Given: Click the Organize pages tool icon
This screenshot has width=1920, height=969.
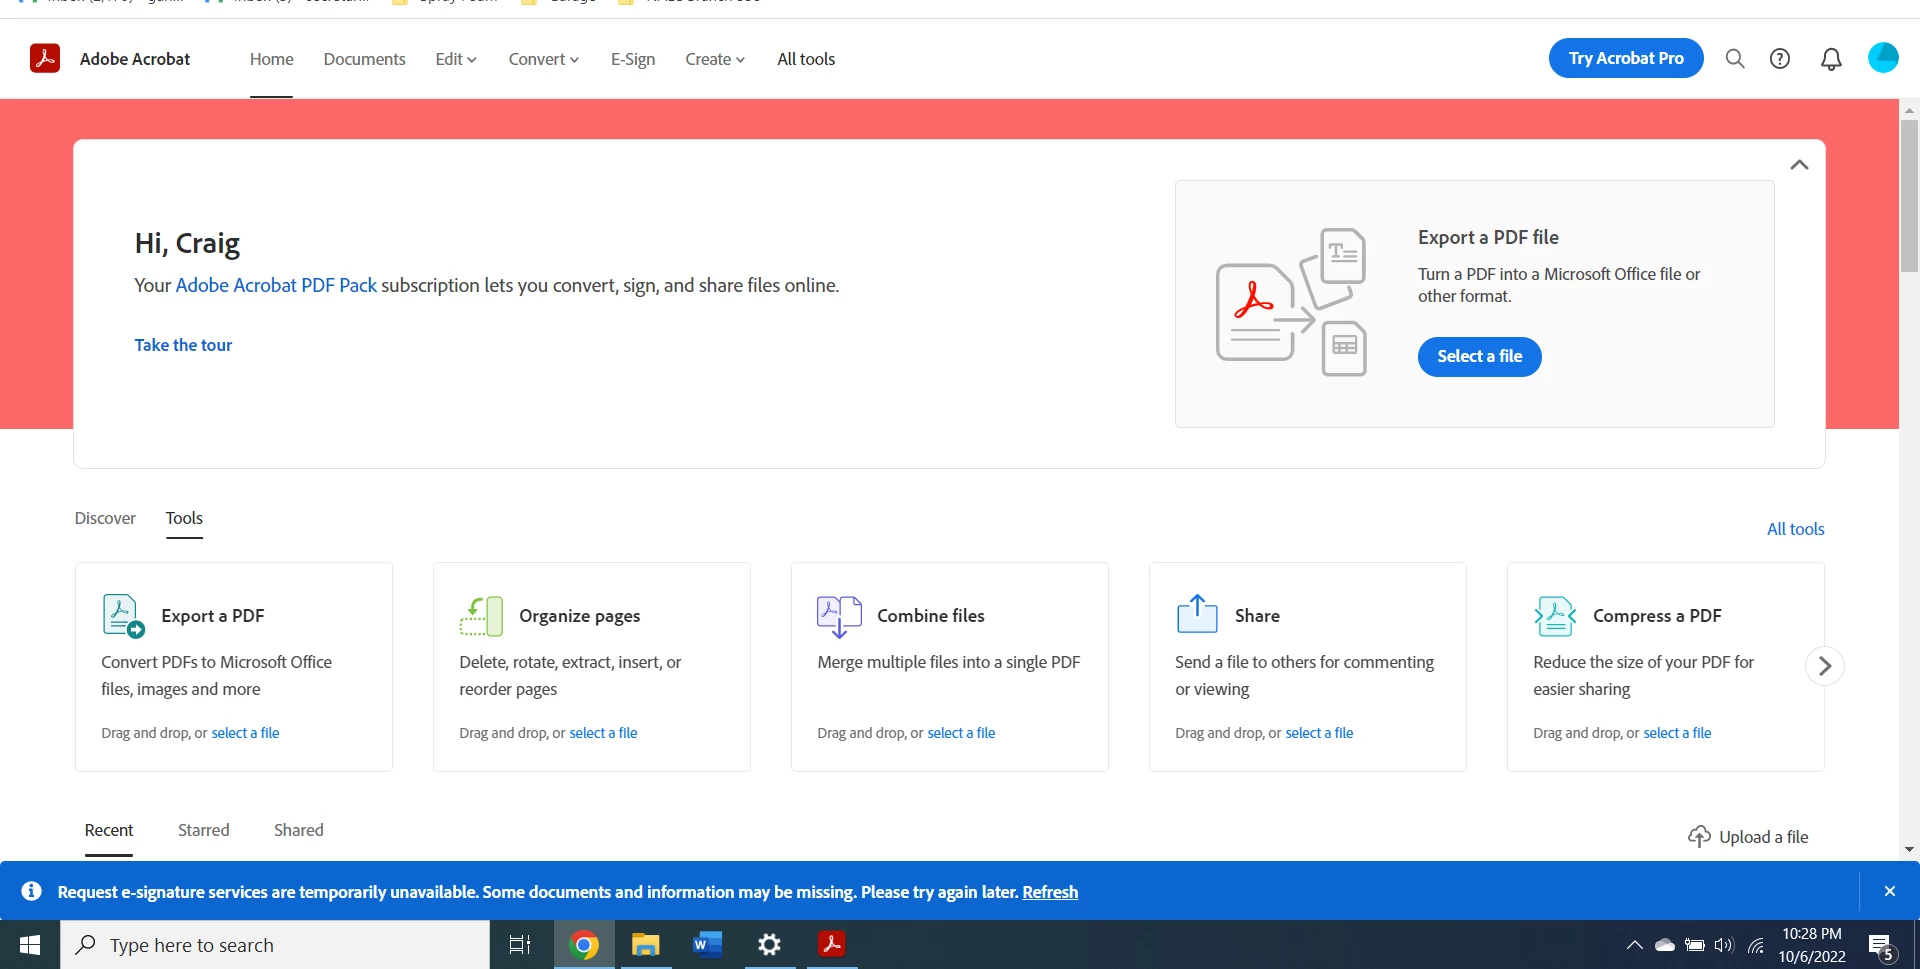Looking at the screenshot, I should click(481, 616).
